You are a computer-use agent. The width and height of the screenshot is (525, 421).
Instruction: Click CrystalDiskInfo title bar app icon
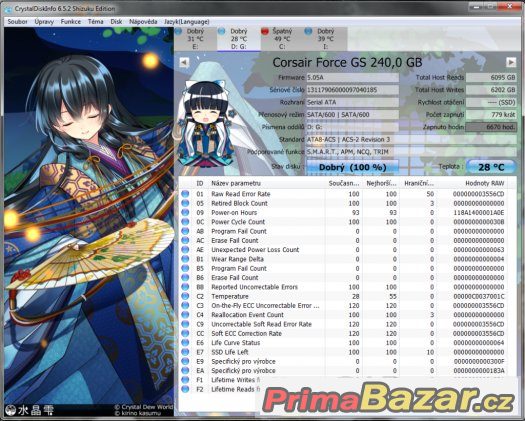pyautogui.click(x=8, y=9)
